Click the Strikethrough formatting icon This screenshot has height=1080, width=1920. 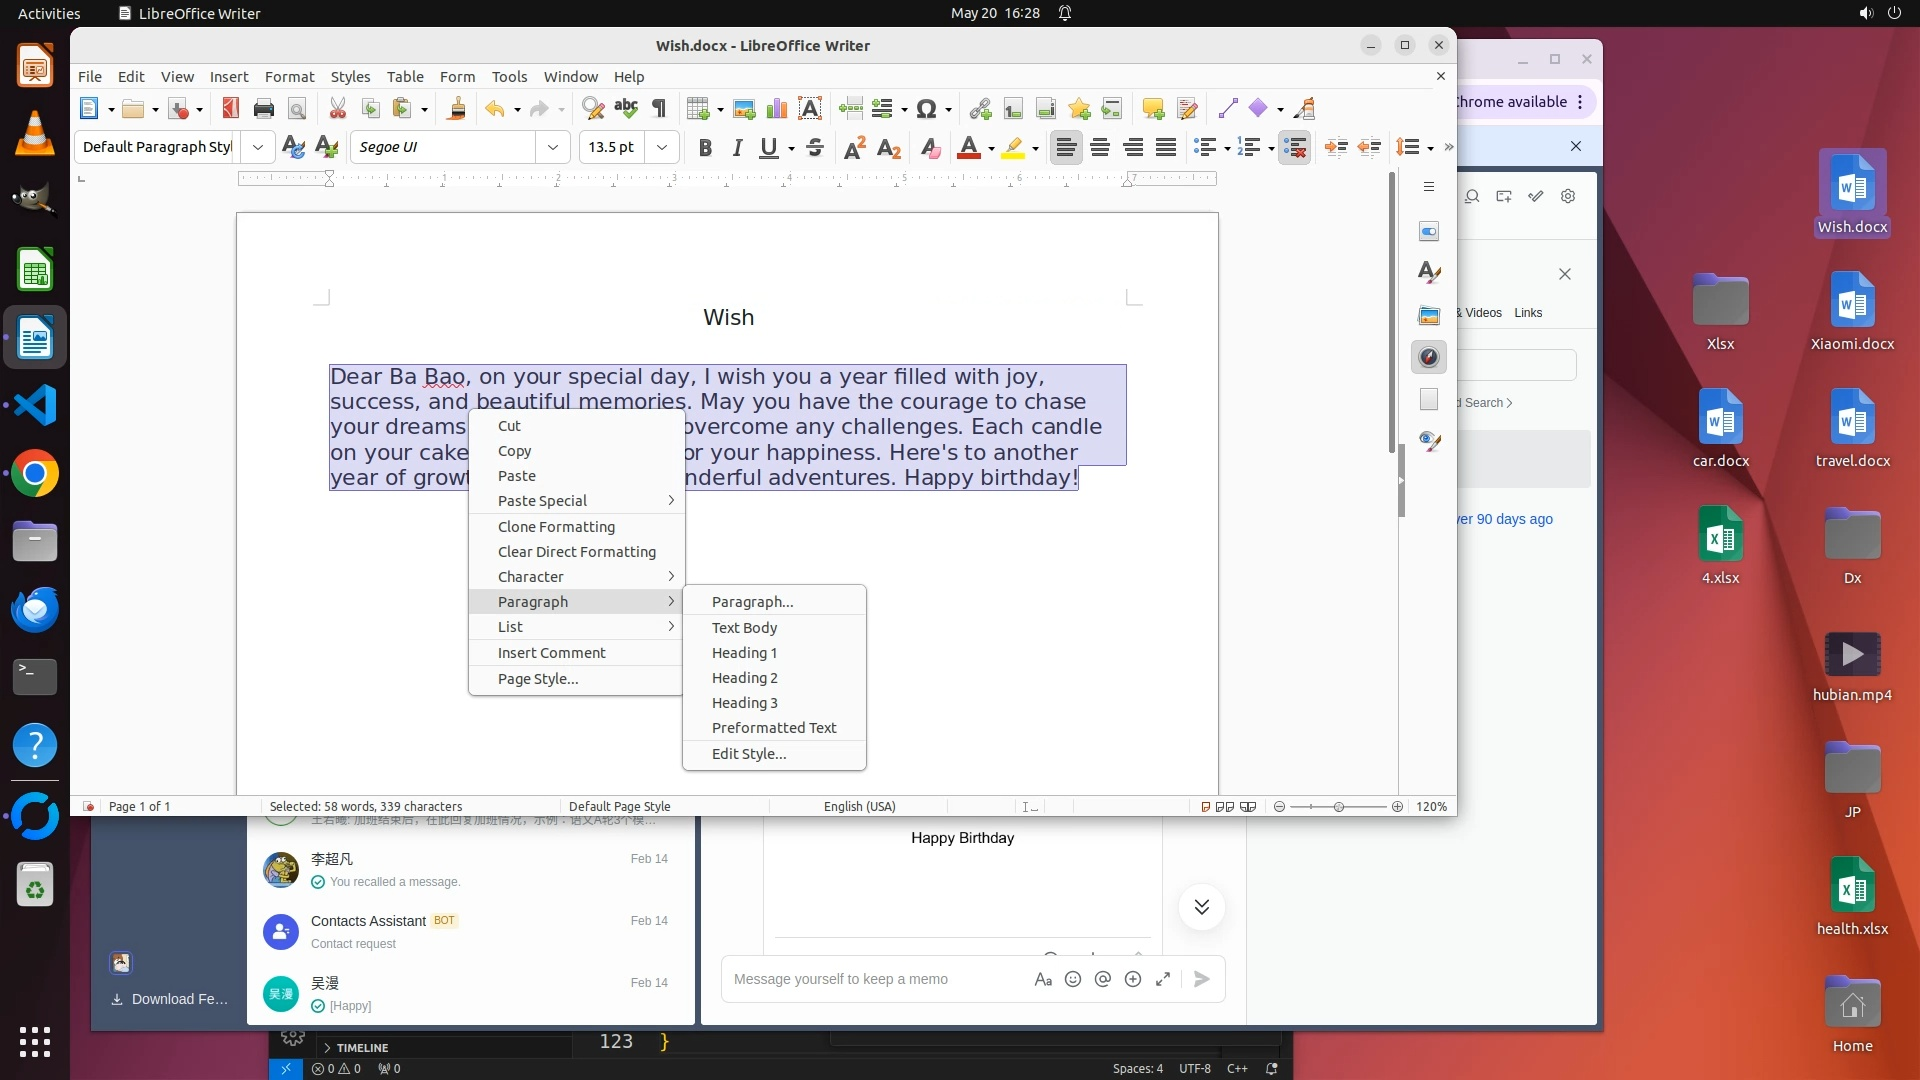(x=815, y=148)
